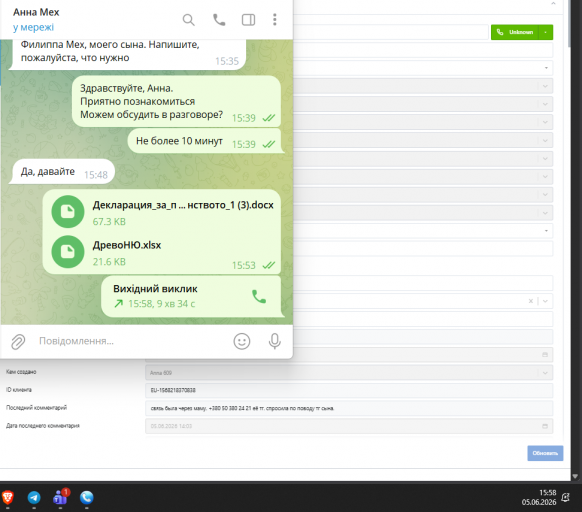
Task: Download the Декларация docx file icon
Action: [x=68, y=212]
